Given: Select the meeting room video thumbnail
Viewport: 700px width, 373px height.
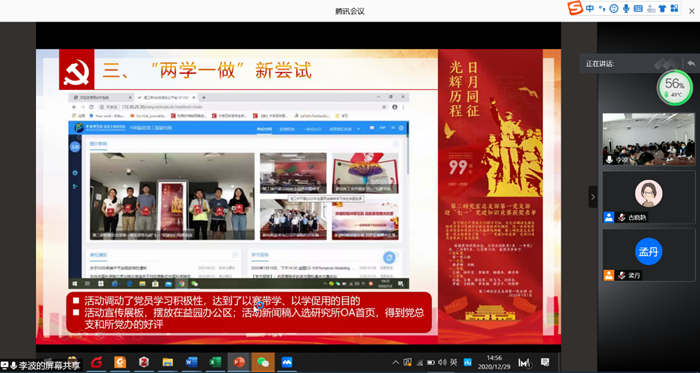Looking at the screenshot, I should (649, 139).
